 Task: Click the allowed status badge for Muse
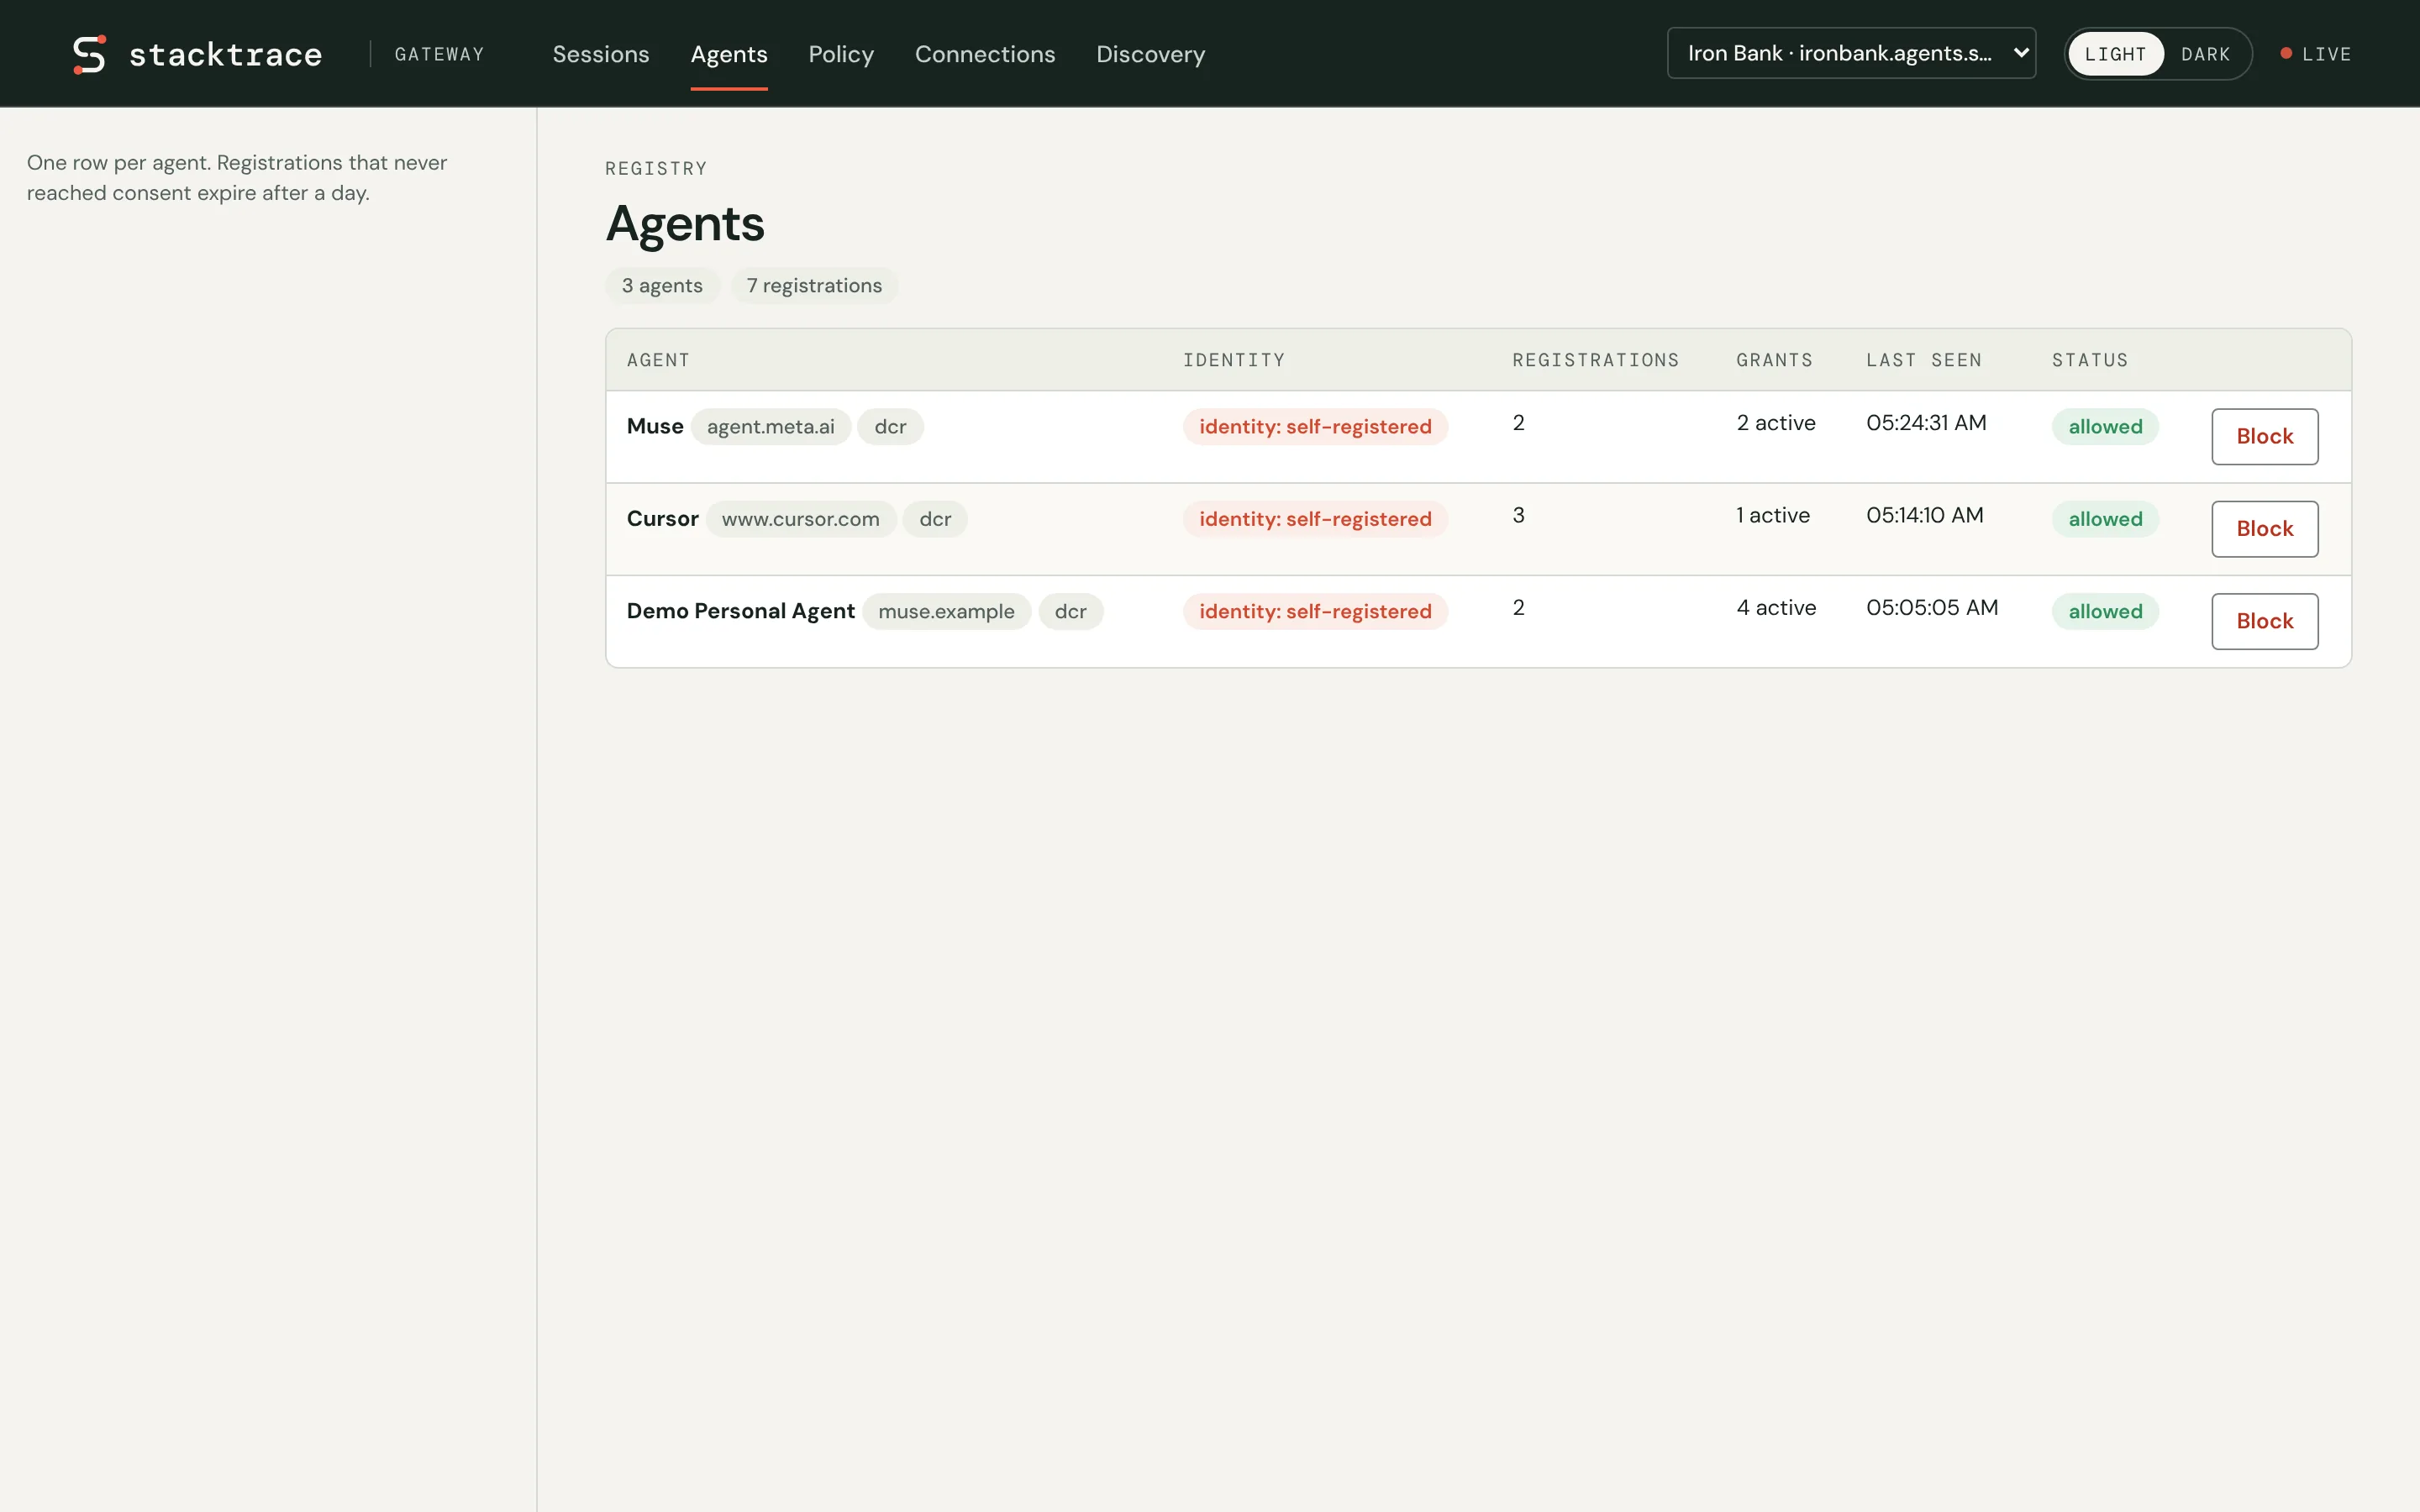[x=2105, y=427]
